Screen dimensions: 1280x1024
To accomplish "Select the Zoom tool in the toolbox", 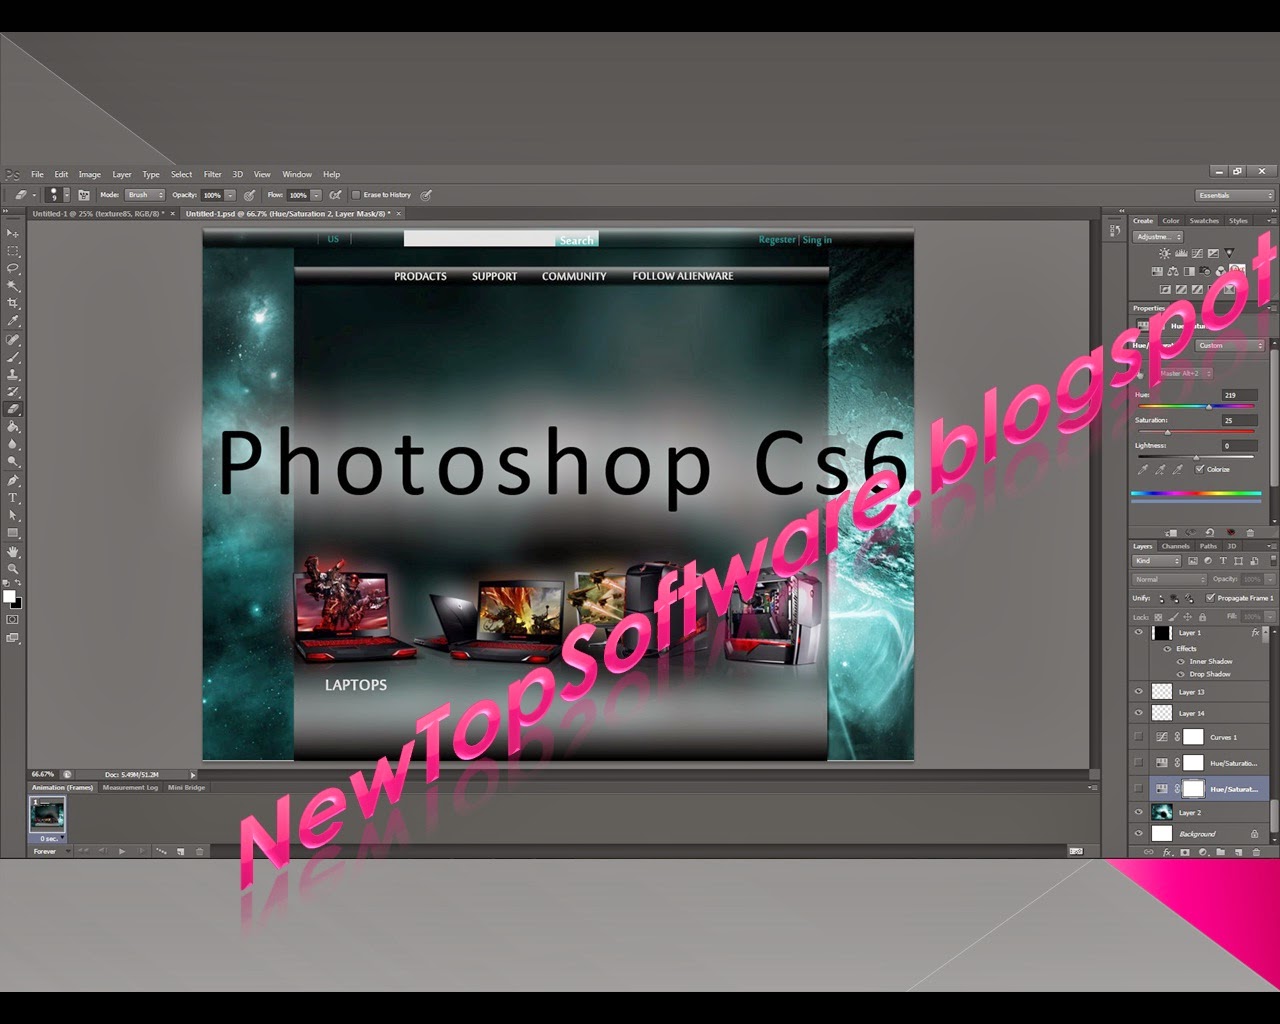I will pos(13,568).
